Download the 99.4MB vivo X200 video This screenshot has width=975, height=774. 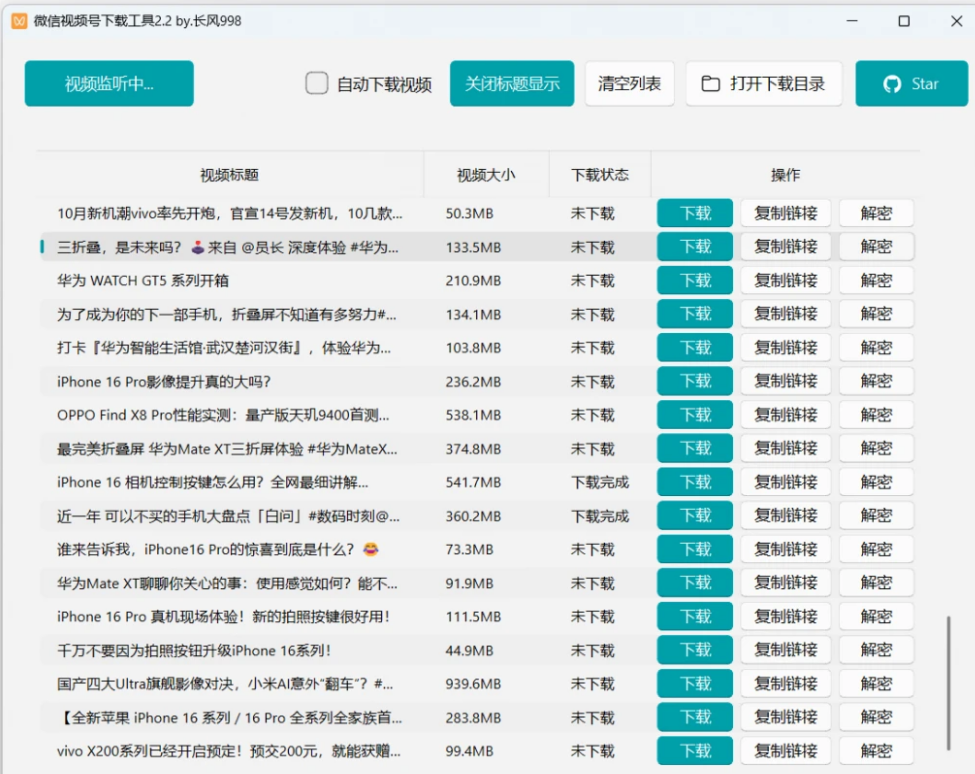point(695,751)
